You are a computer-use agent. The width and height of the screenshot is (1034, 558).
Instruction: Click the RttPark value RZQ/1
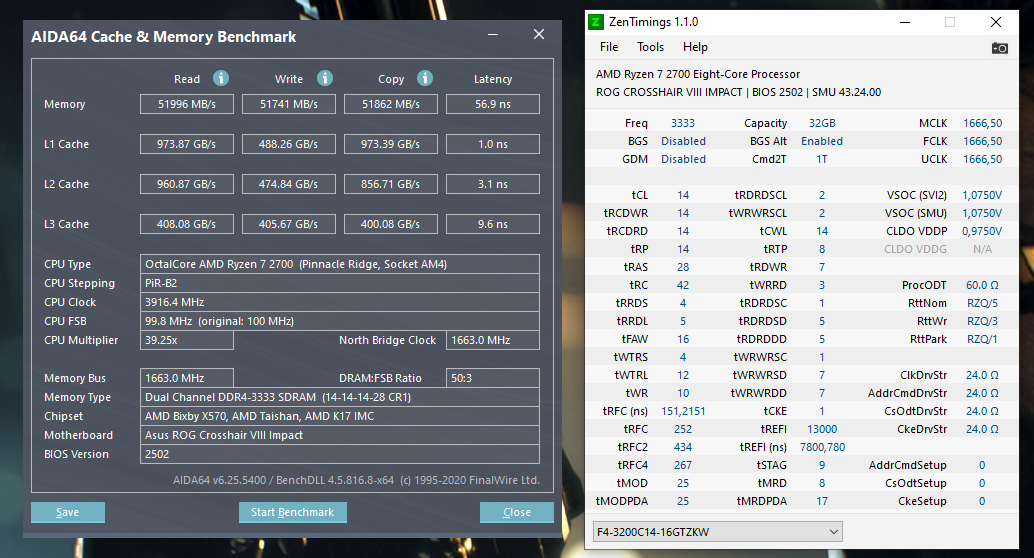[x=982, y=339]
